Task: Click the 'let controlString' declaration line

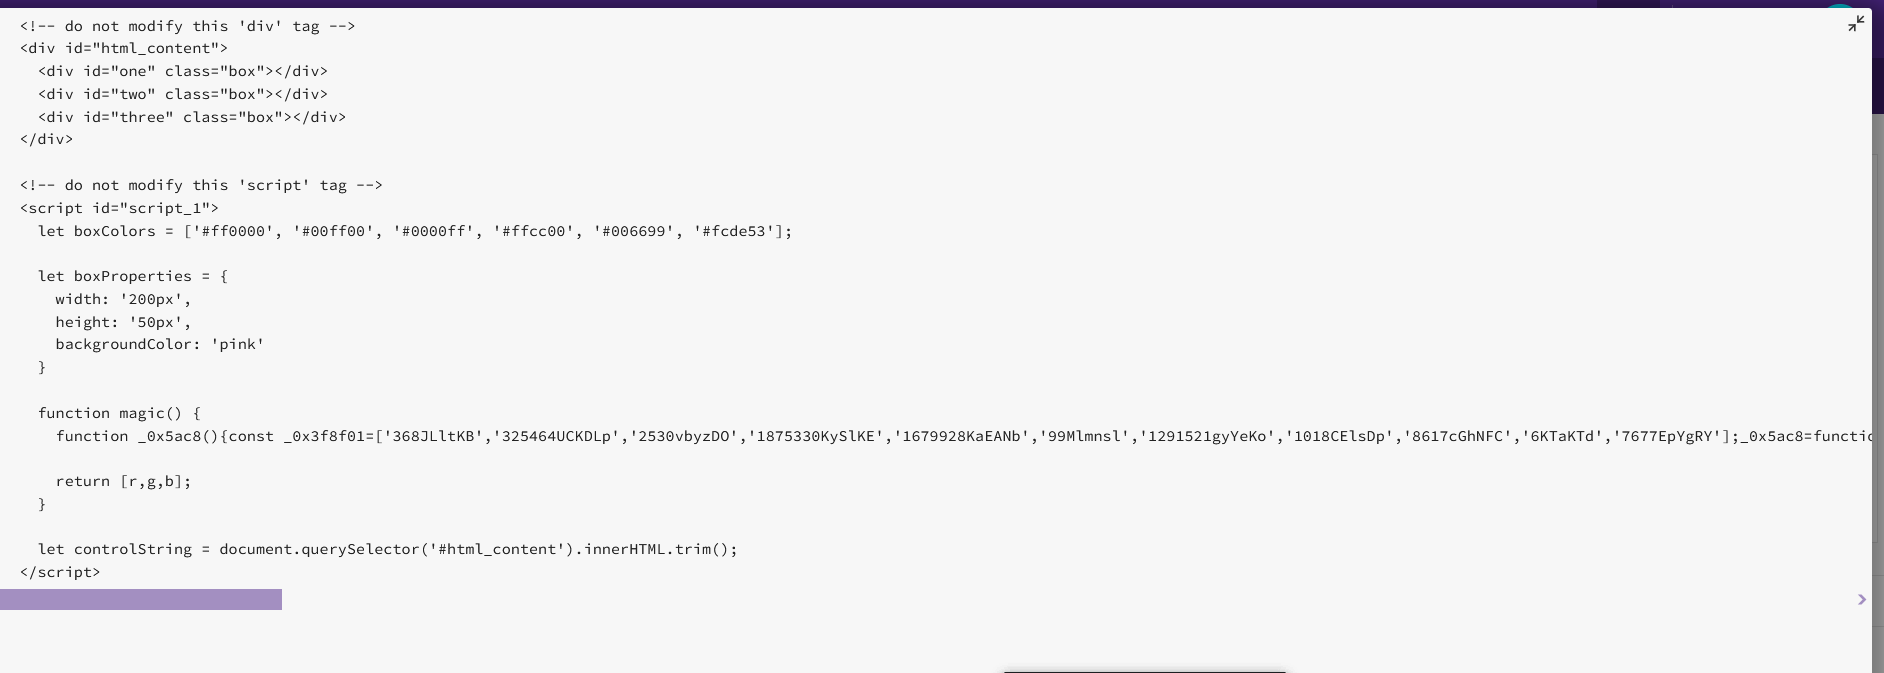Action: (x=388, y=549)
